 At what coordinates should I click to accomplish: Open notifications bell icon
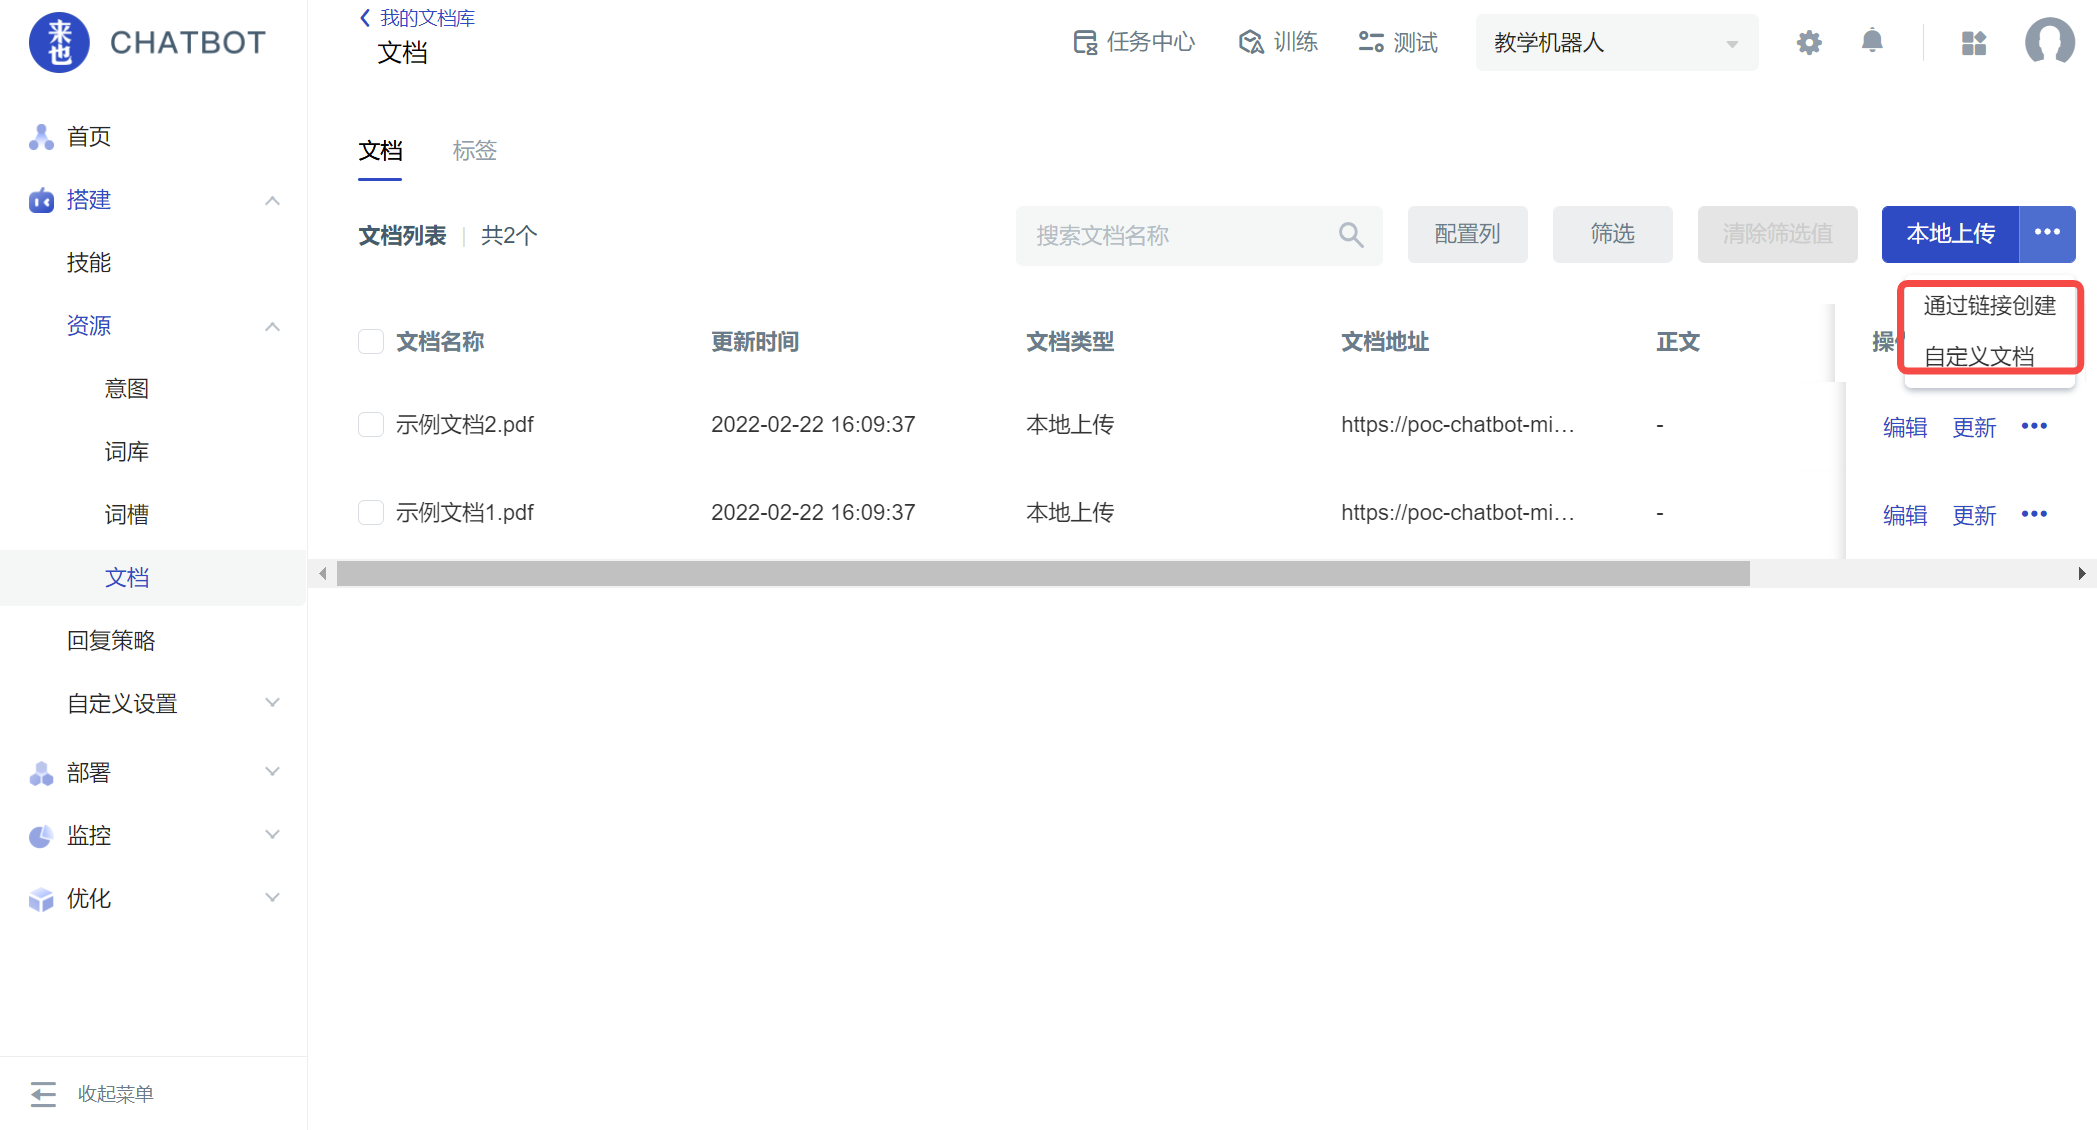click(1872, 42)
